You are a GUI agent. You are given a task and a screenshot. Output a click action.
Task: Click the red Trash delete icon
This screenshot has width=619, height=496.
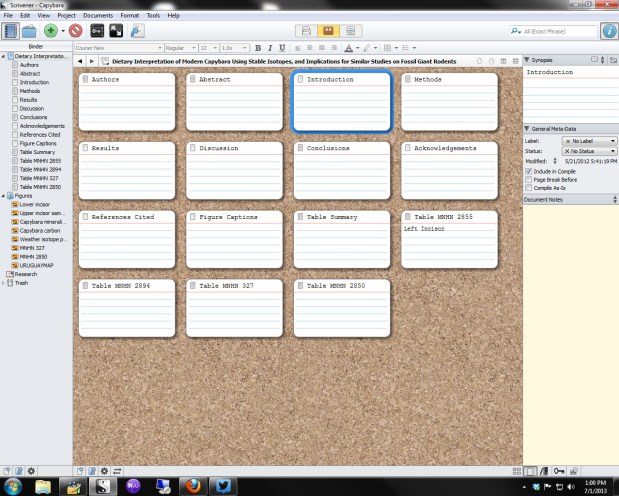(x=76, y=31)
